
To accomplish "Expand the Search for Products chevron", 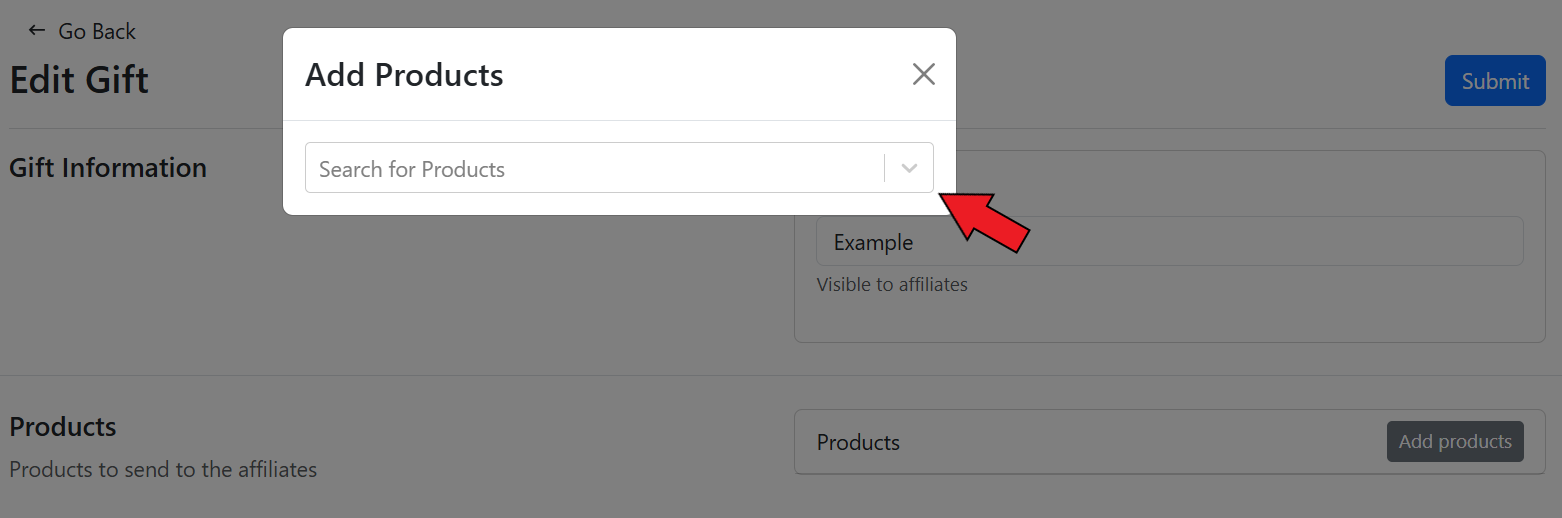I will (x=909, y=168).
